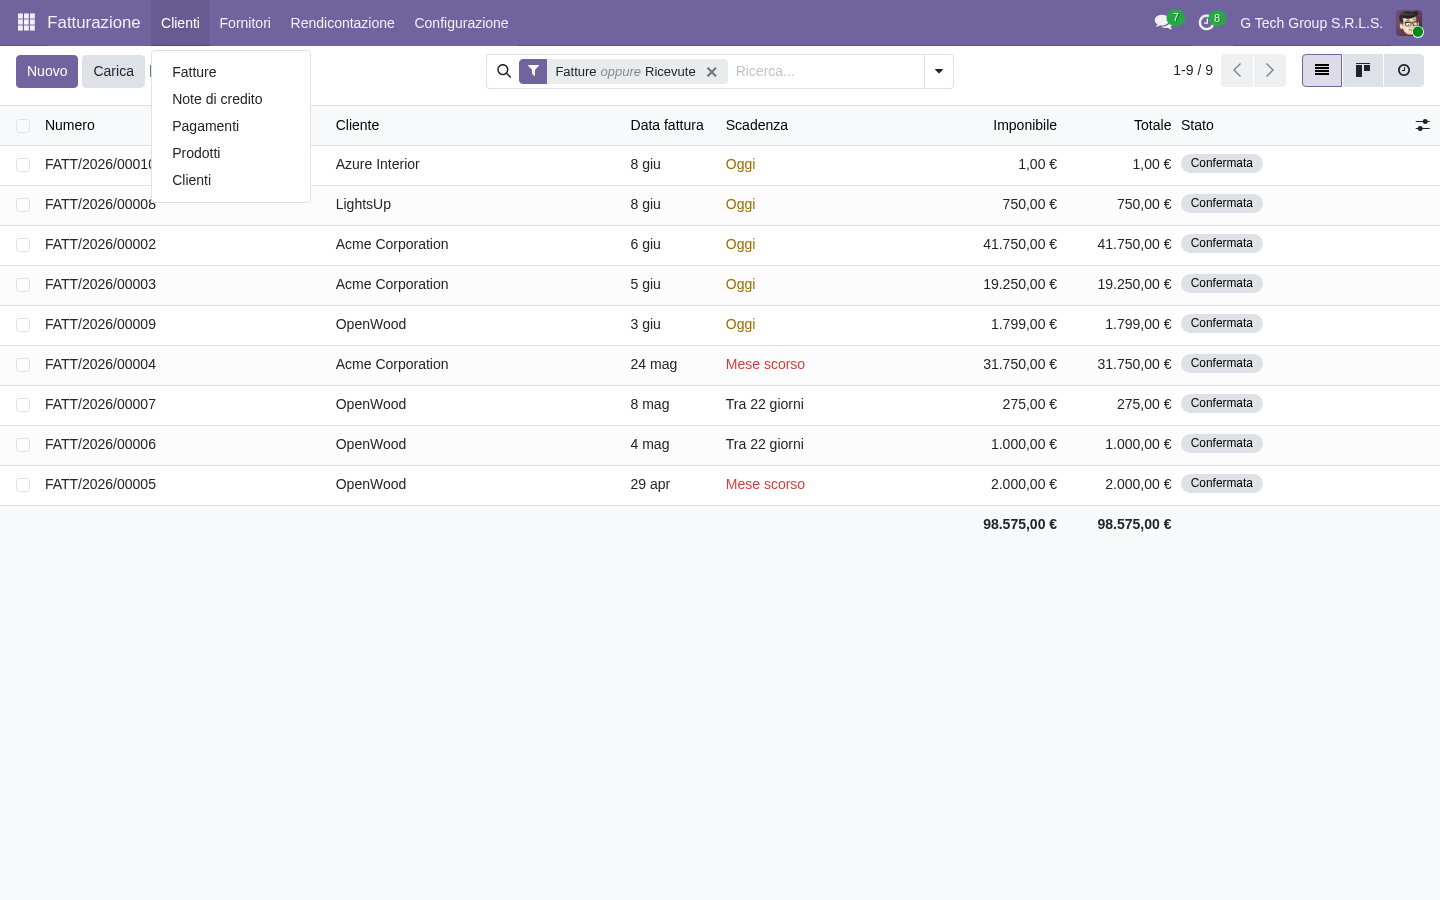
Task: Open the Rendicontazione menu
Action: point(342,22)
